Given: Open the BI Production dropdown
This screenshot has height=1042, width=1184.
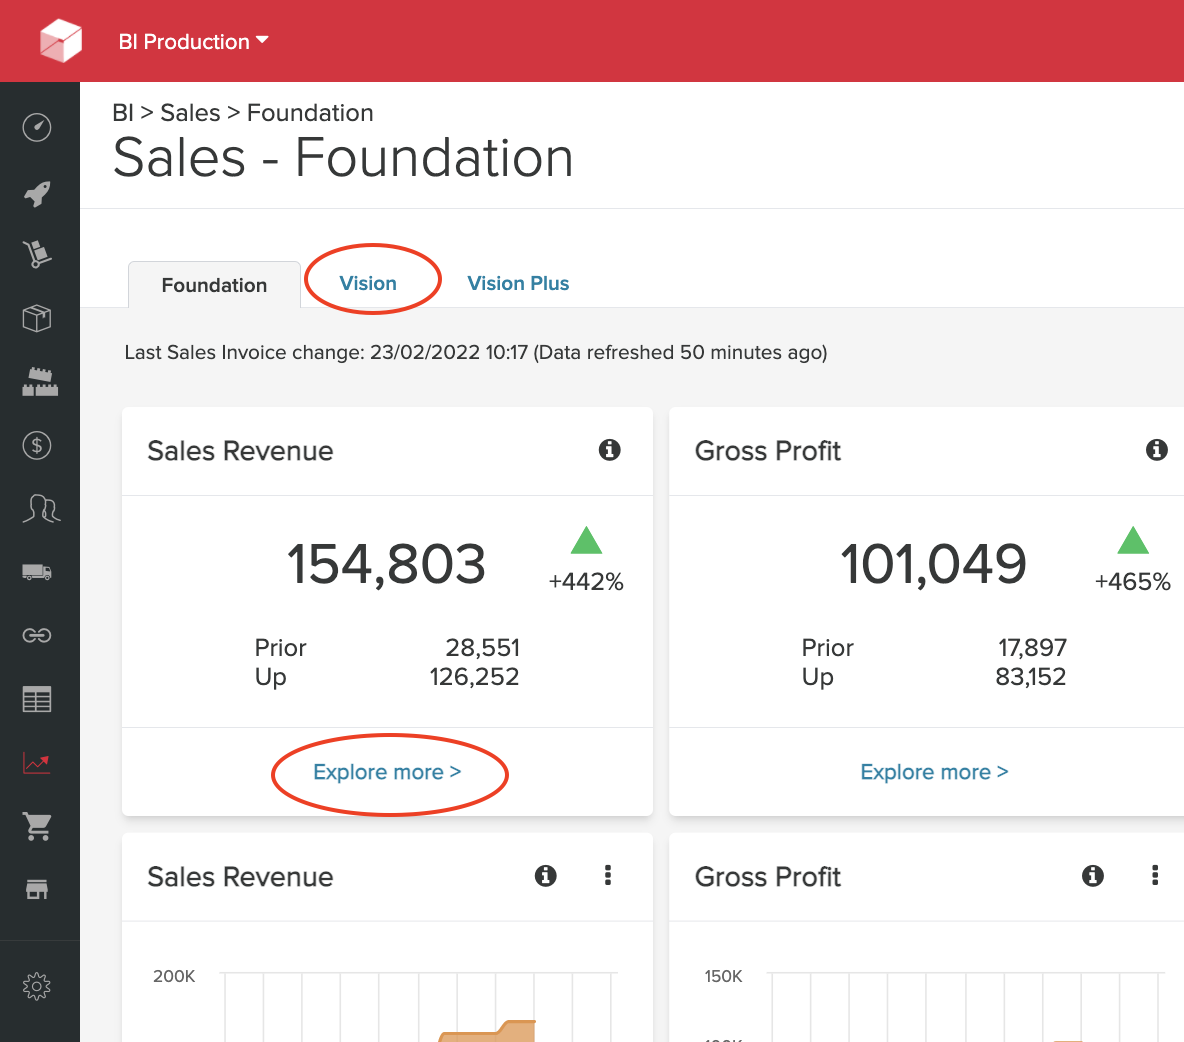Looking at the screenshot, I should click(x=193, y=42).
